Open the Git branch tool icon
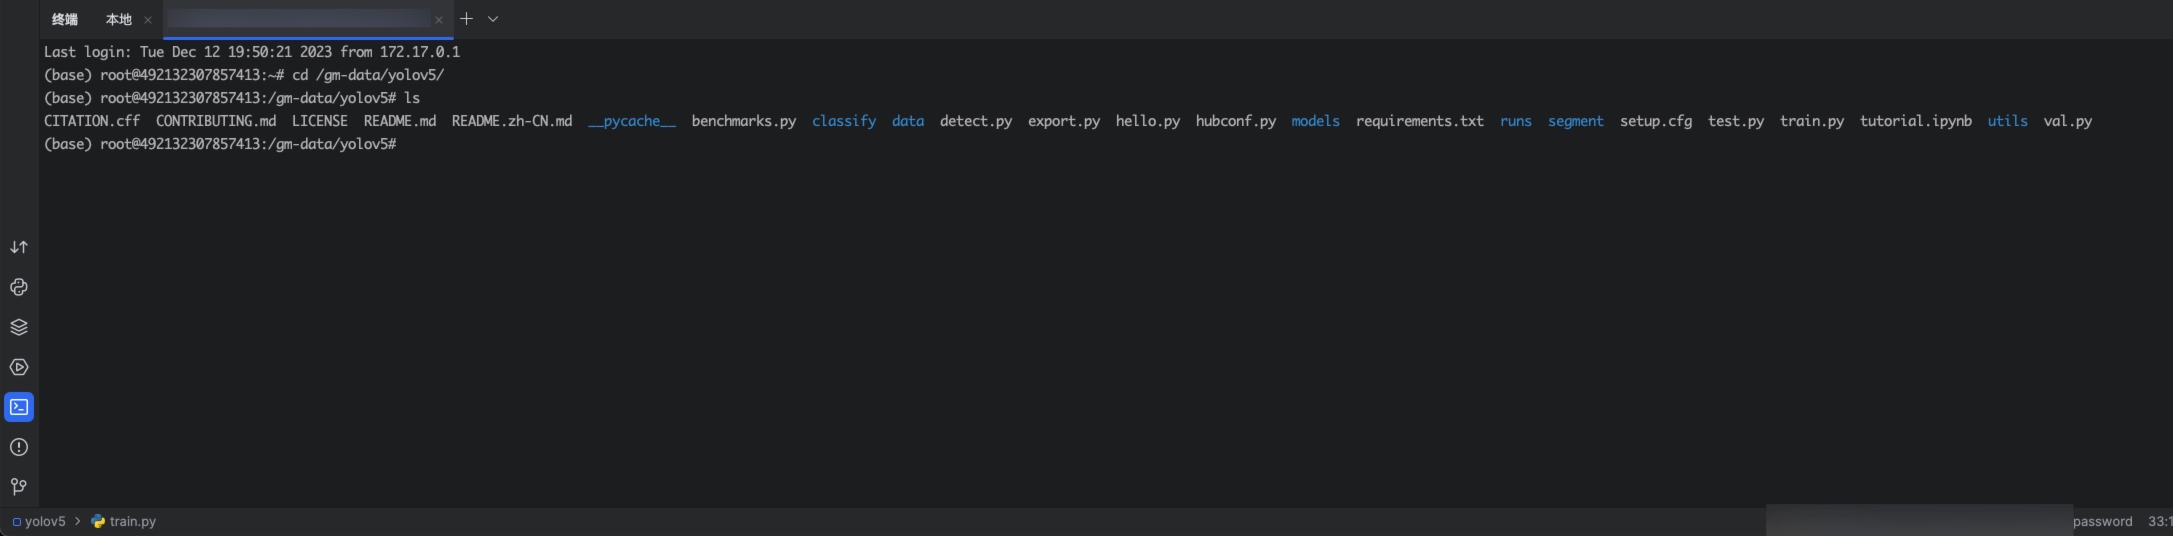 (x=19, y=487)
